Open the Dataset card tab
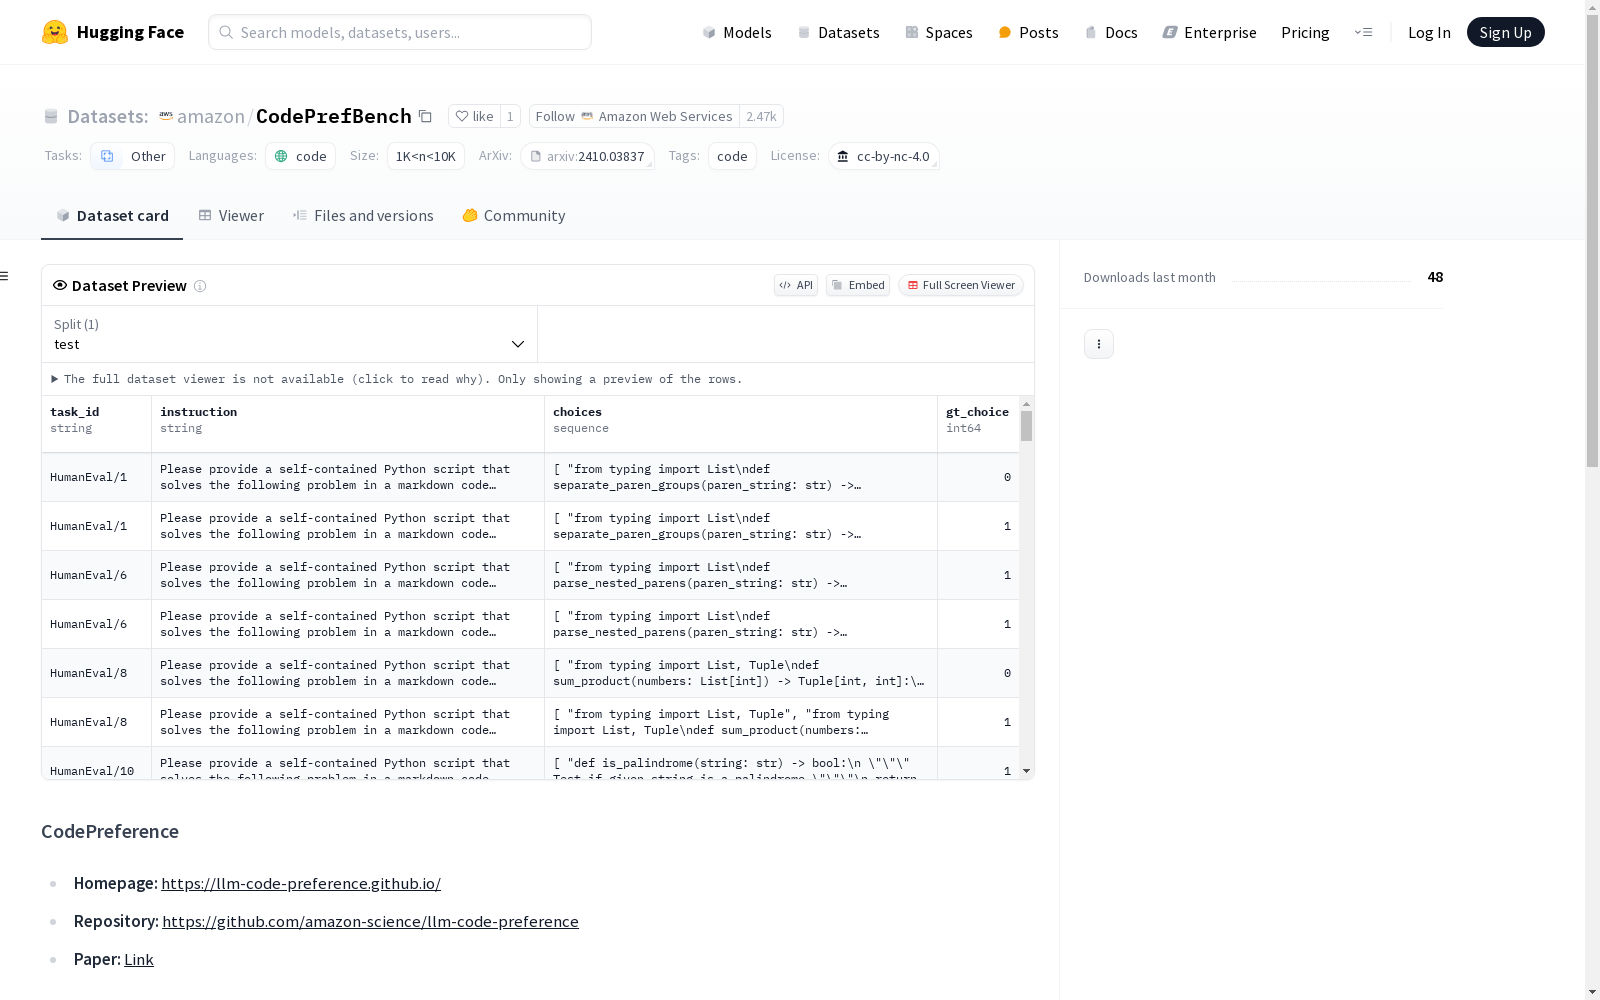 (x=112, y=216)
